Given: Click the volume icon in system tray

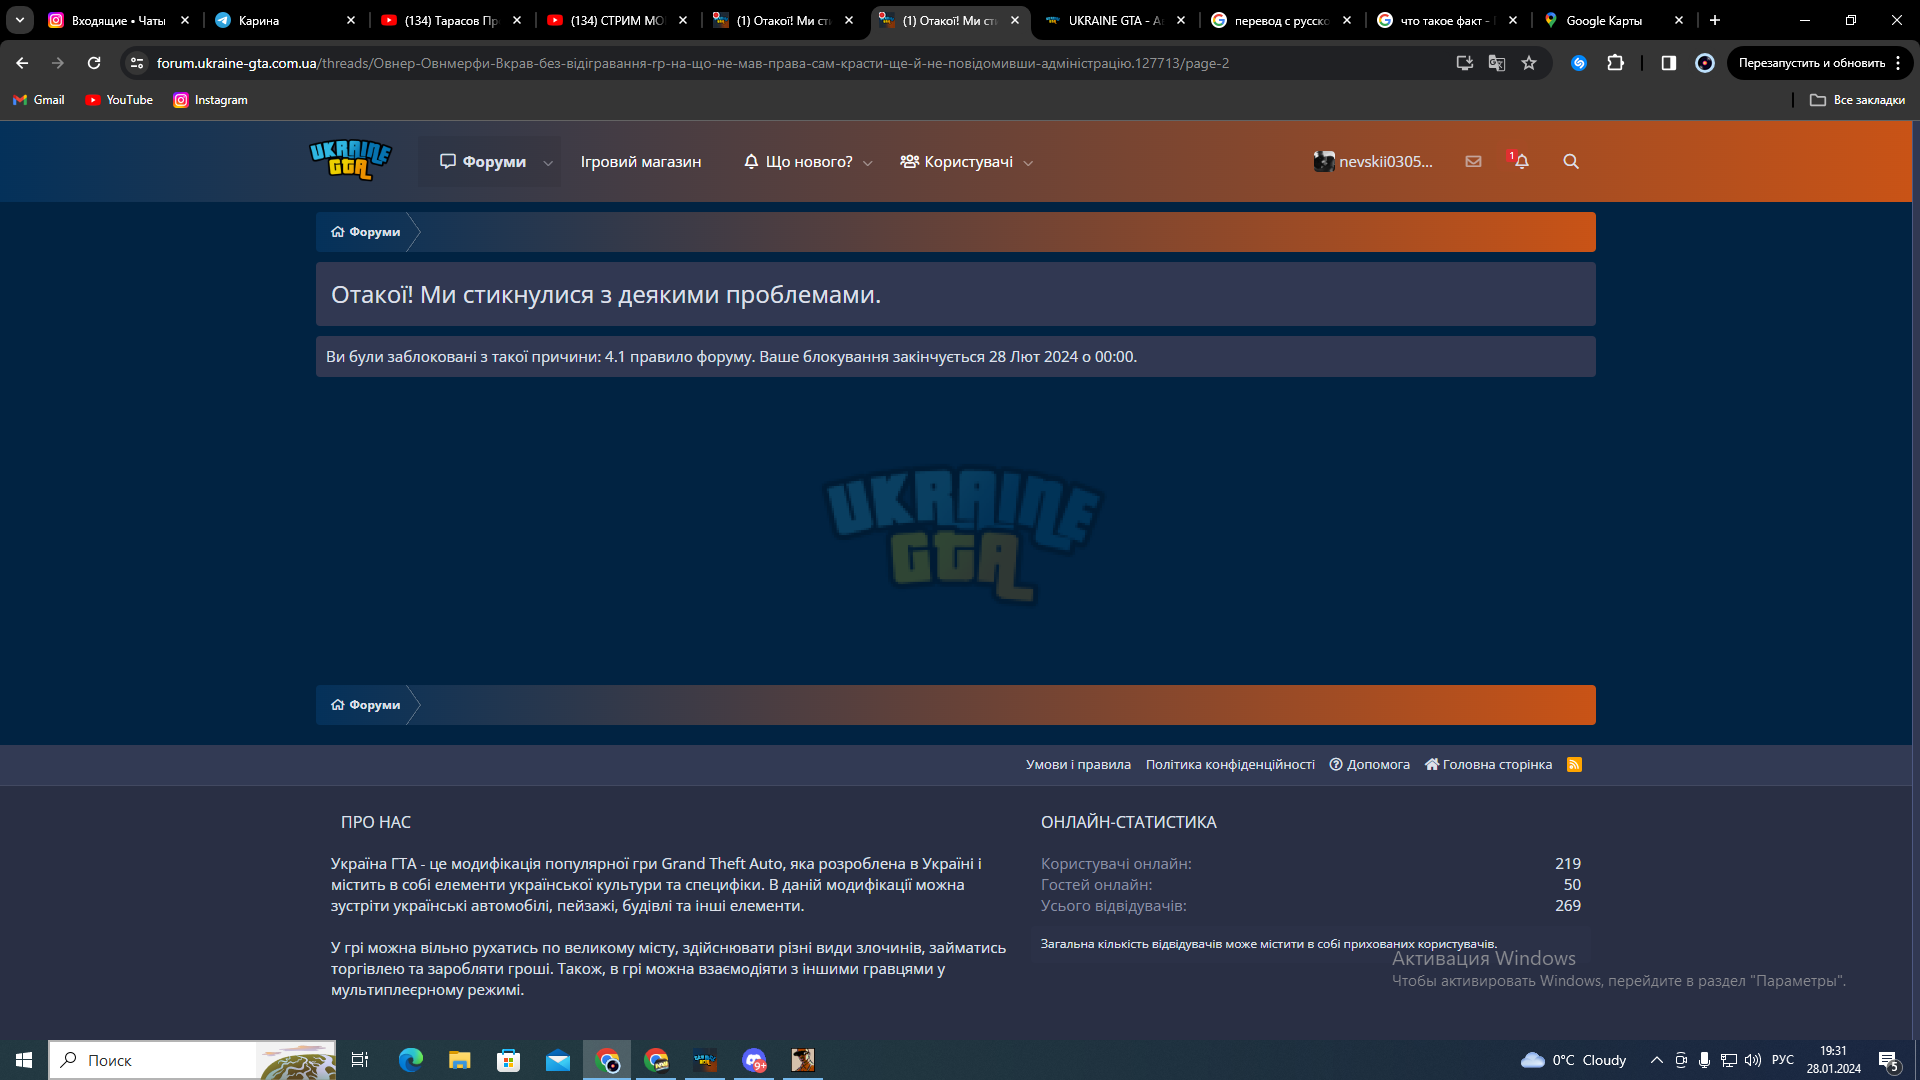Looking at the screenshot, I should [1753, 1060].
